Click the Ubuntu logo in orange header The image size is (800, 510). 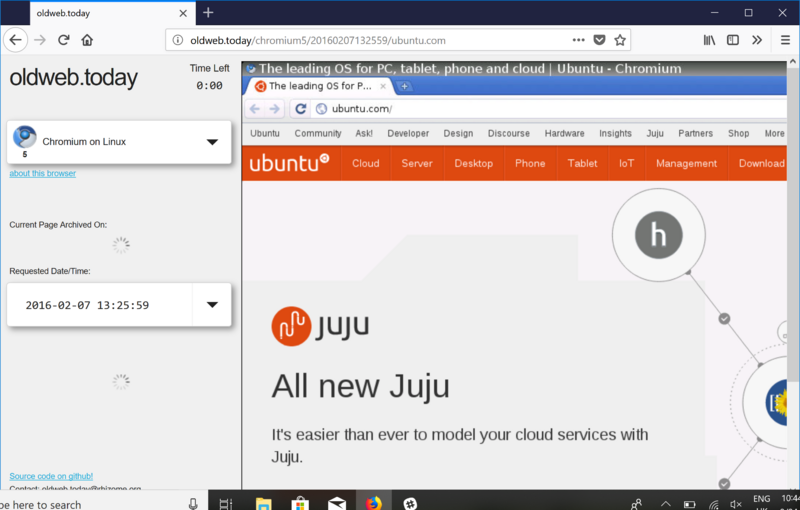coord(289,163)
